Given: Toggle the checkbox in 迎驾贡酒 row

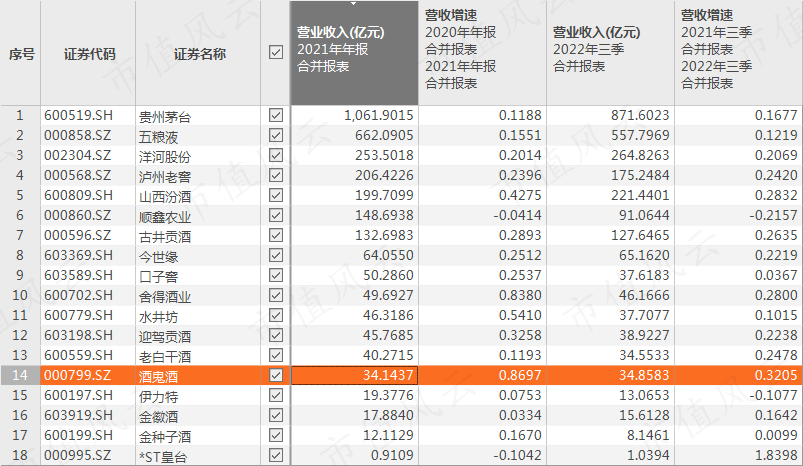Looking at the screenshot, I should 276,335.
